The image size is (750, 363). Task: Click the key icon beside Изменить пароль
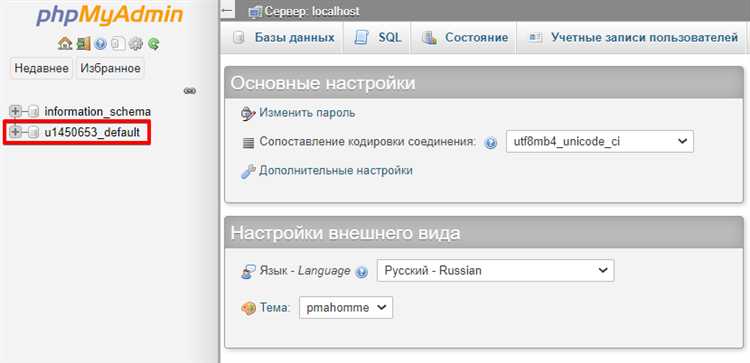(x=248, y=114)
